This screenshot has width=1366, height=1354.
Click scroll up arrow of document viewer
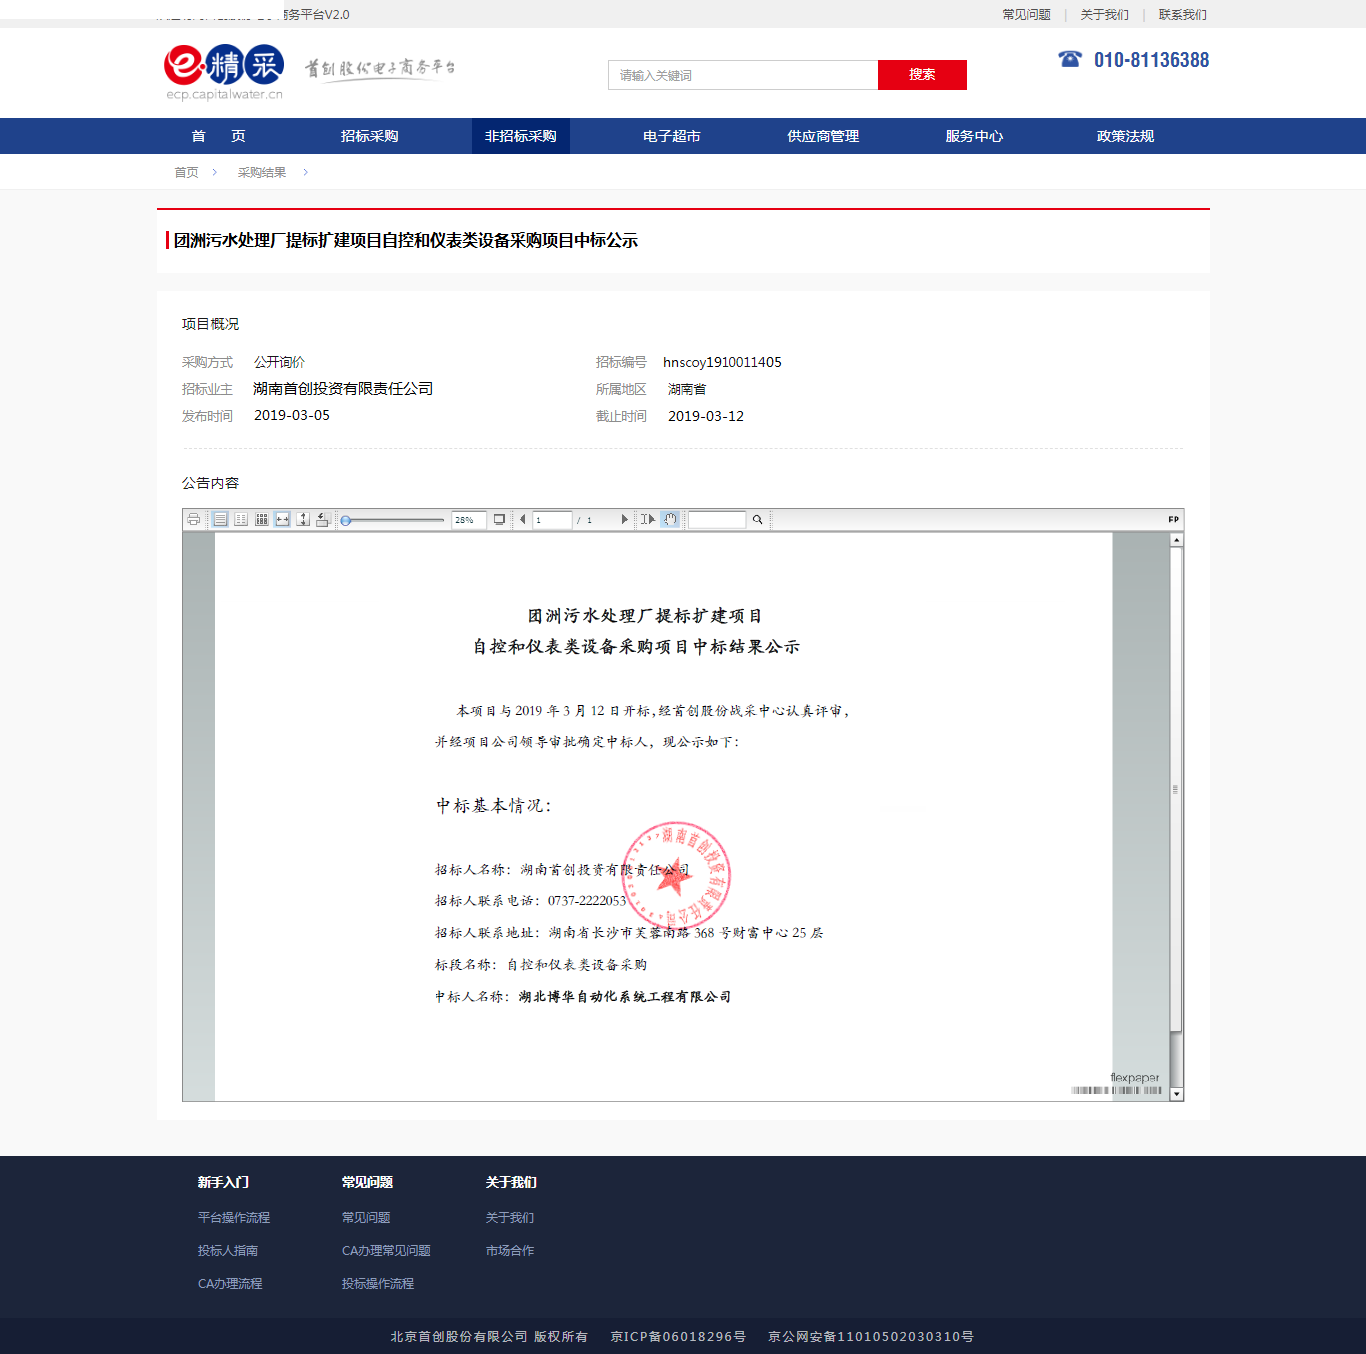pos(1177,539)
